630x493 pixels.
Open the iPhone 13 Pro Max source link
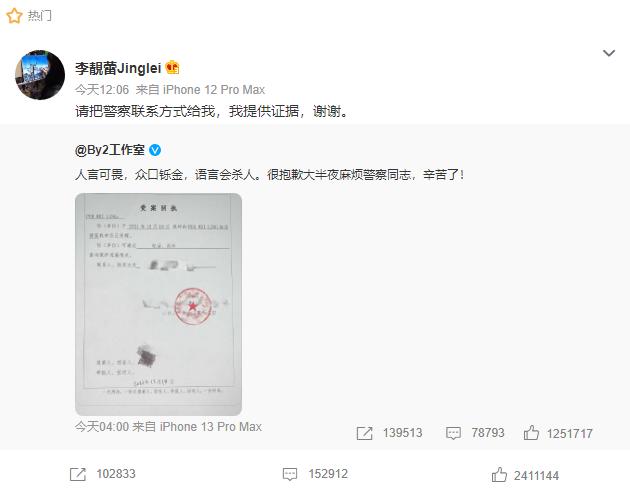click(x=211, y=426)
